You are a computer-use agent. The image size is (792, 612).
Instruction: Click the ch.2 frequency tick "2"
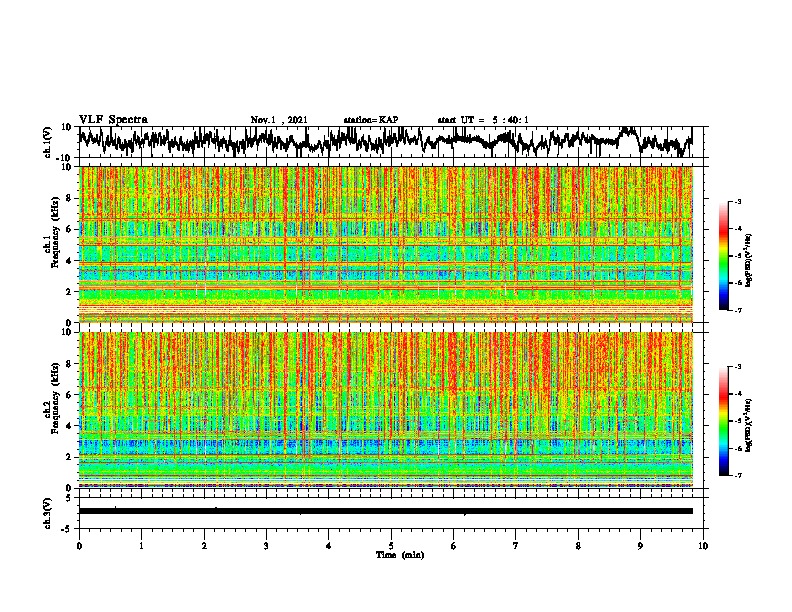point(69,457)
